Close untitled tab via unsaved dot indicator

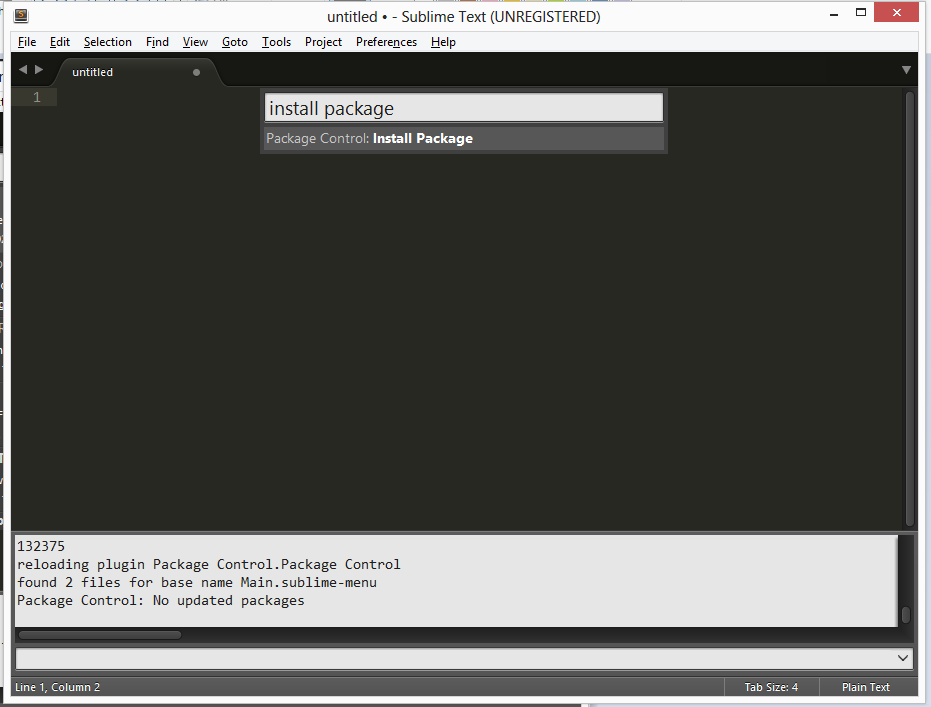pyautogui.click(x=197, y=72)
